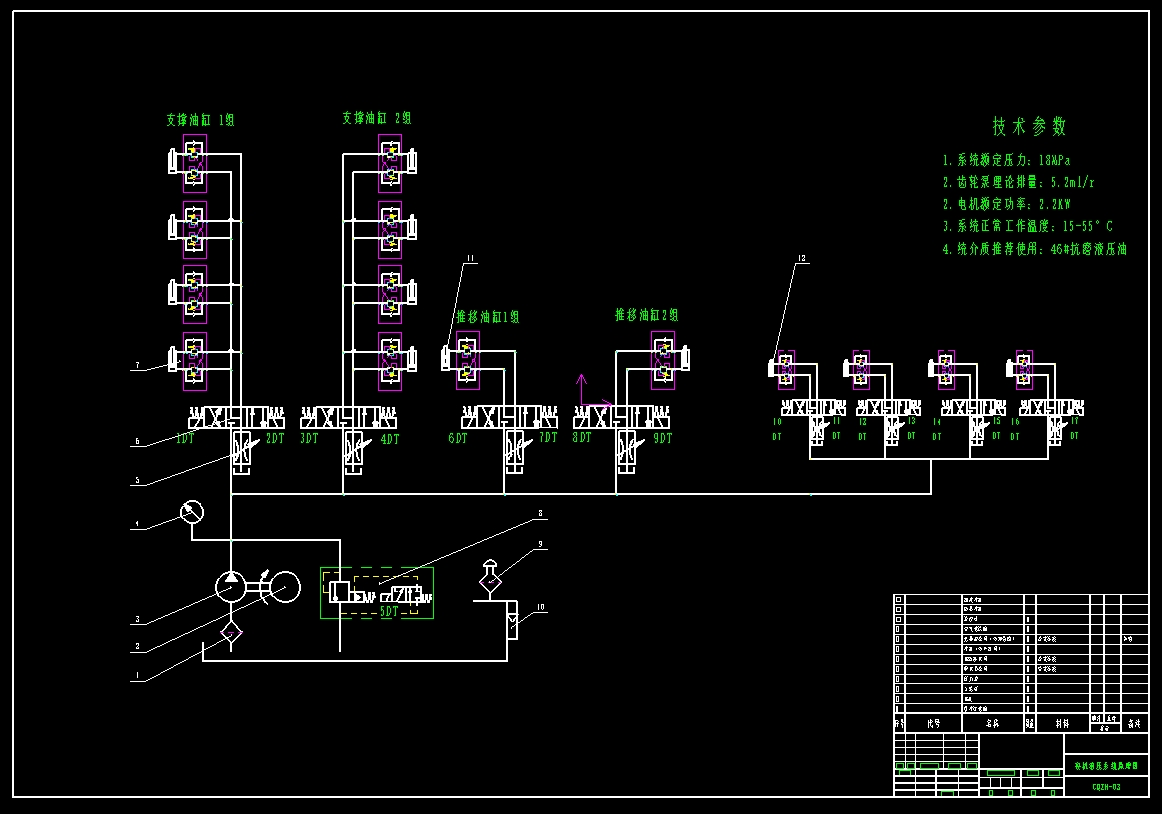Click the tank level gauge symbol
Viewport: 1162px width, 814px height.
[513, 621]
